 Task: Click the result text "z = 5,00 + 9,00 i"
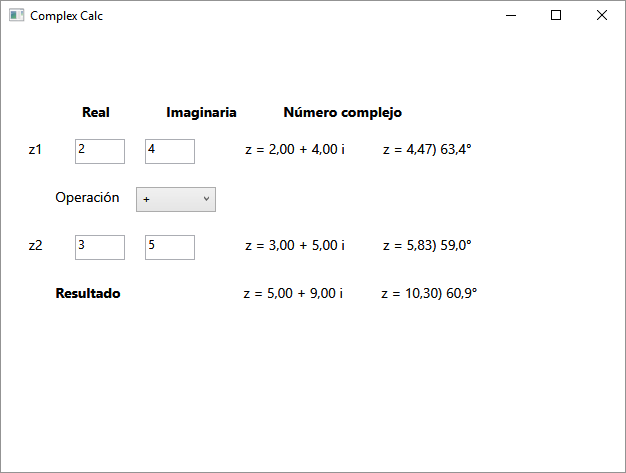point(293,294)
